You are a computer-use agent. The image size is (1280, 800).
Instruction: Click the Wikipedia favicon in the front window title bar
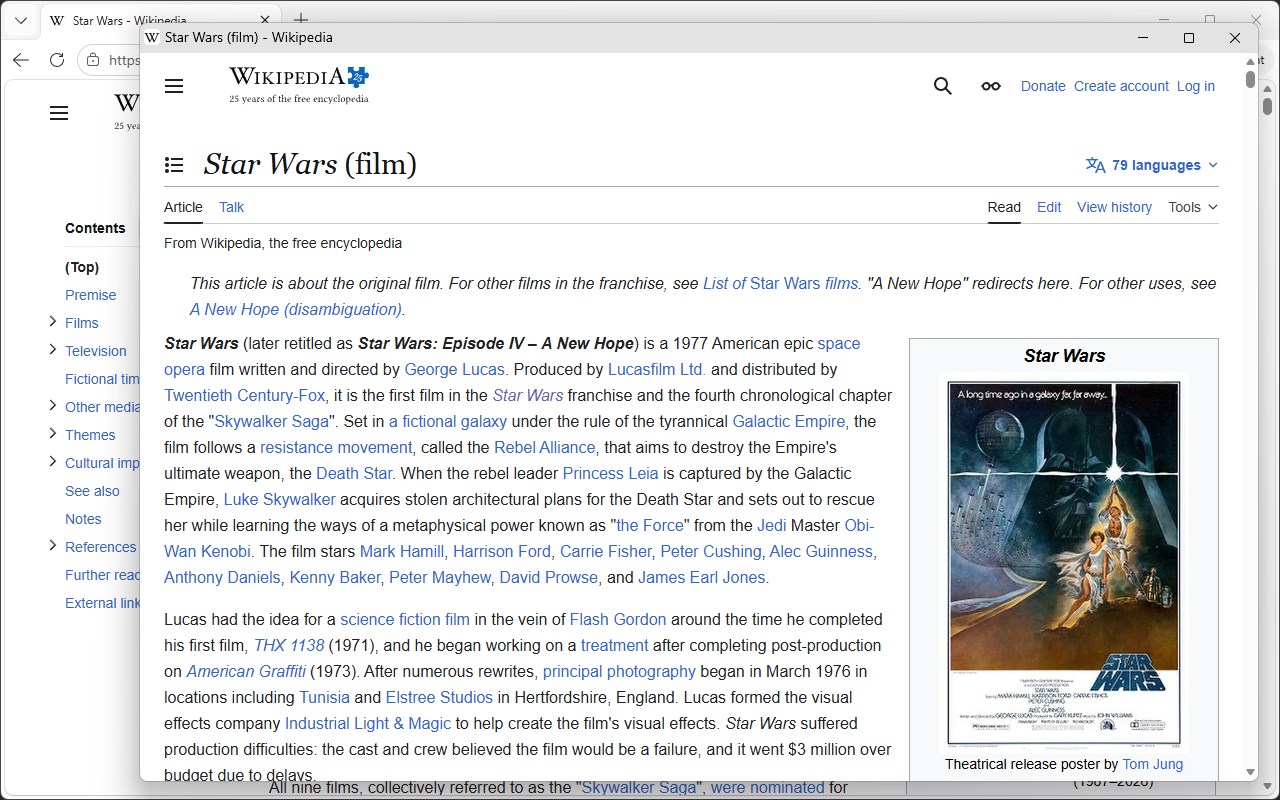(152, 38)
